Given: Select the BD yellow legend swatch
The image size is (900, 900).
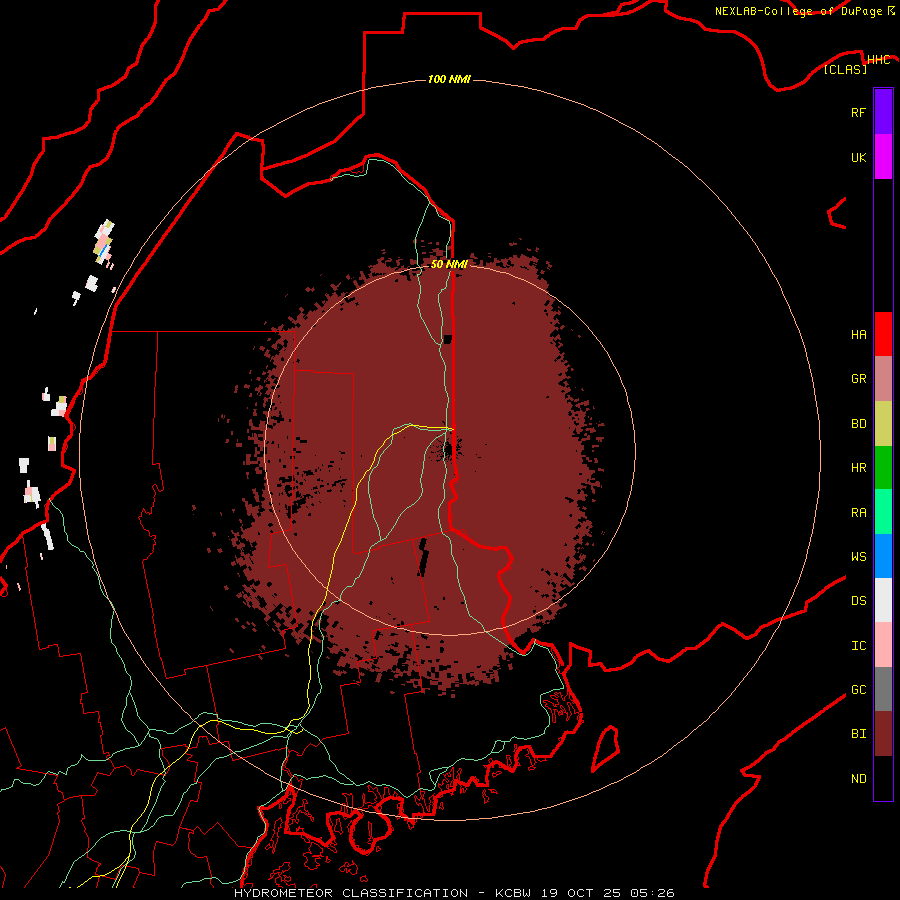Looking at the screenshot, I should click(x=883, y=423).
